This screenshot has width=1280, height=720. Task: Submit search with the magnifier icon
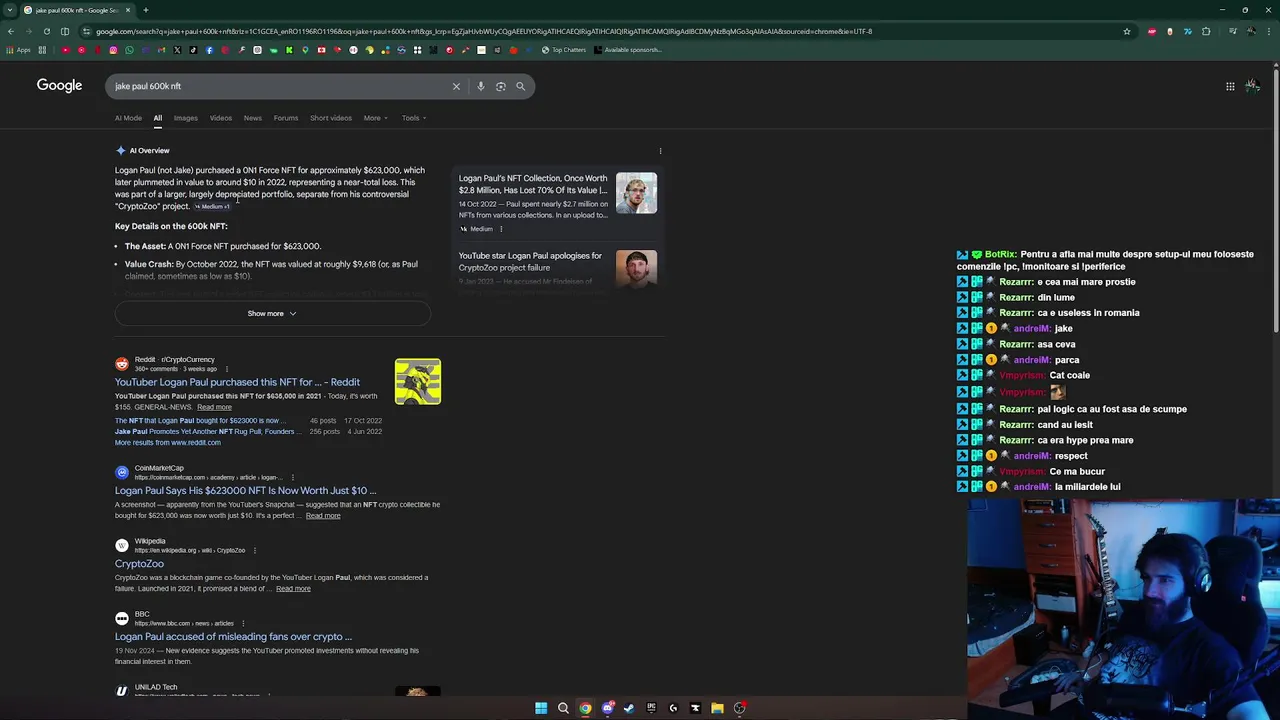(520, 86)
